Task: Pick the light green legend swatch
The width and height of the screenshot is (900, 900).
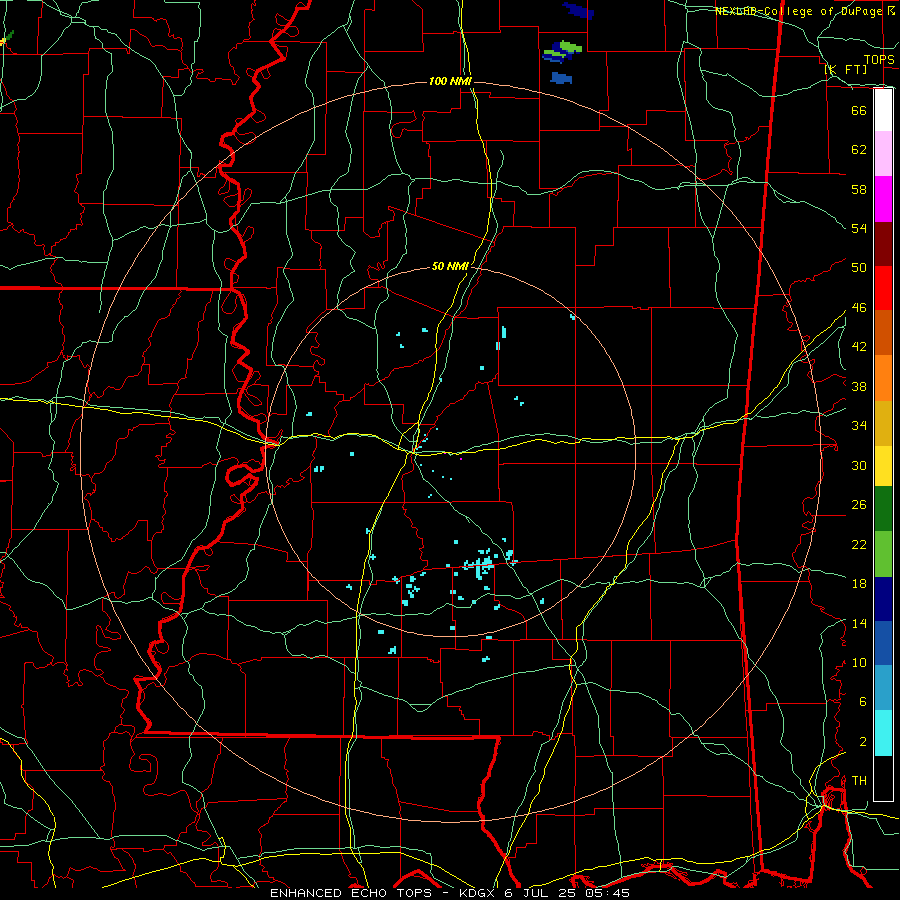Action: click(x=883, y=554)
